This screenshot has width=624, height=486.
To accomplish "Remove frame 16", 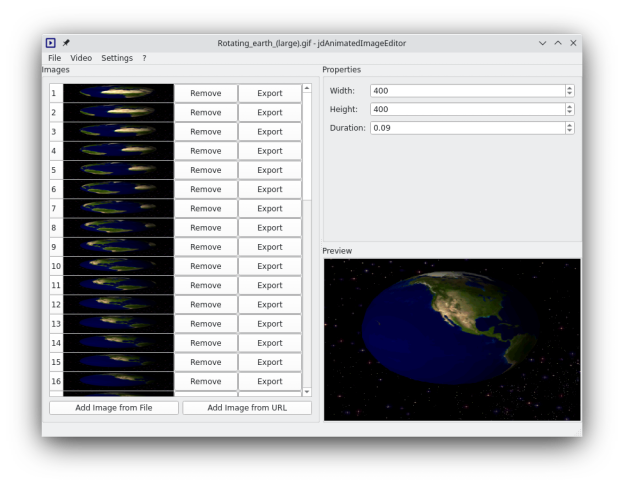I will click(x=206, y=381).
